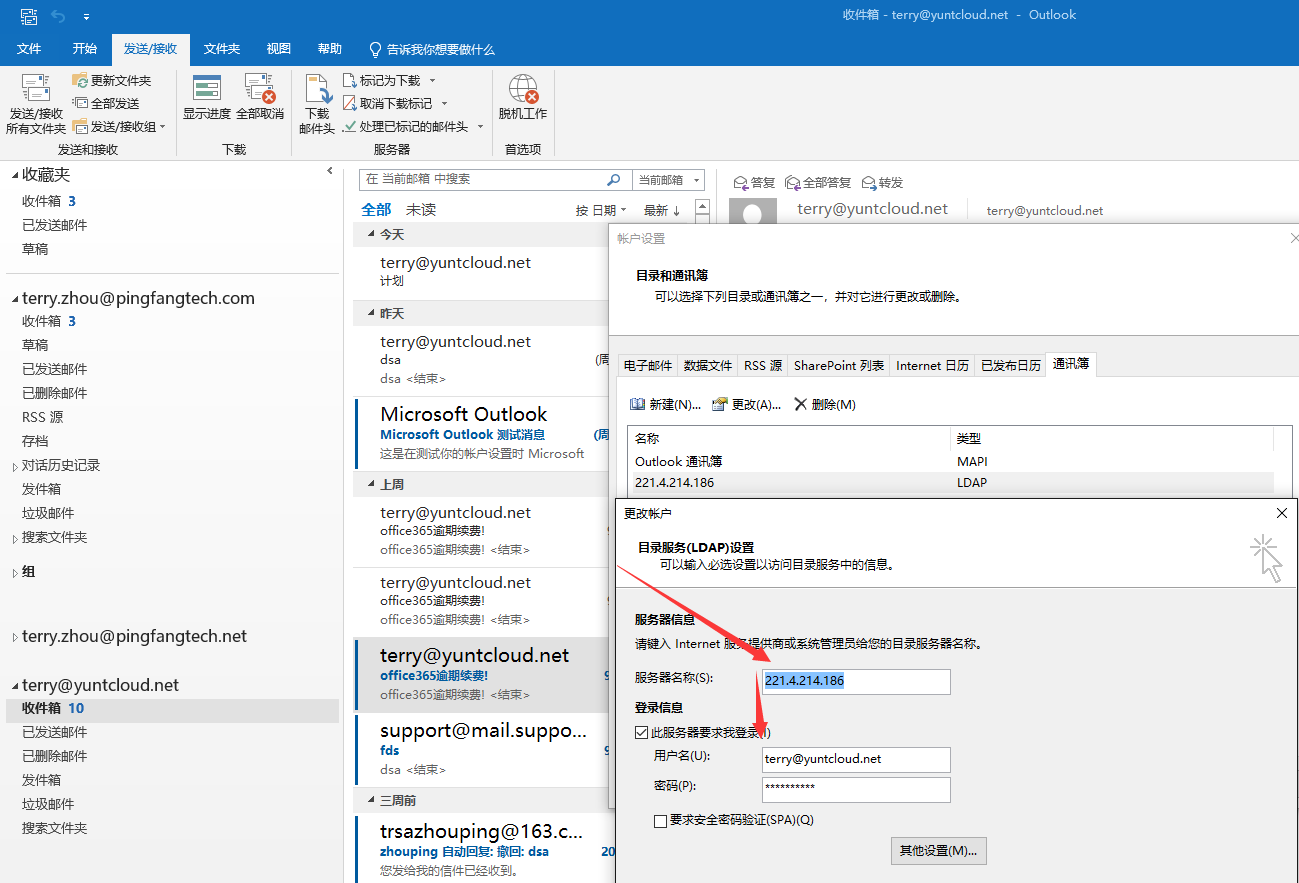Open 存档 folder
The image size is (1299, 883).
click(x=35, y=441)
